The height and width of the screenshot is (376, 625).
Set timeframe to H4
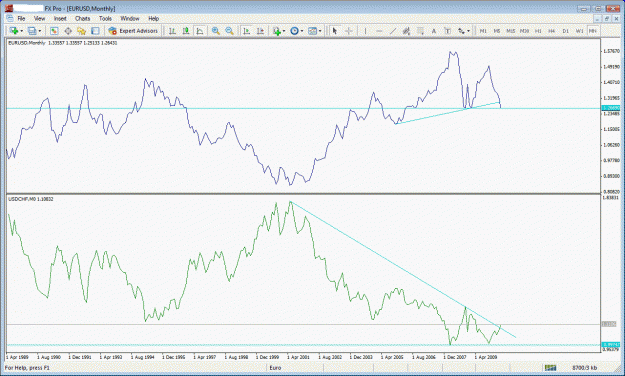(x=552, y=31)
